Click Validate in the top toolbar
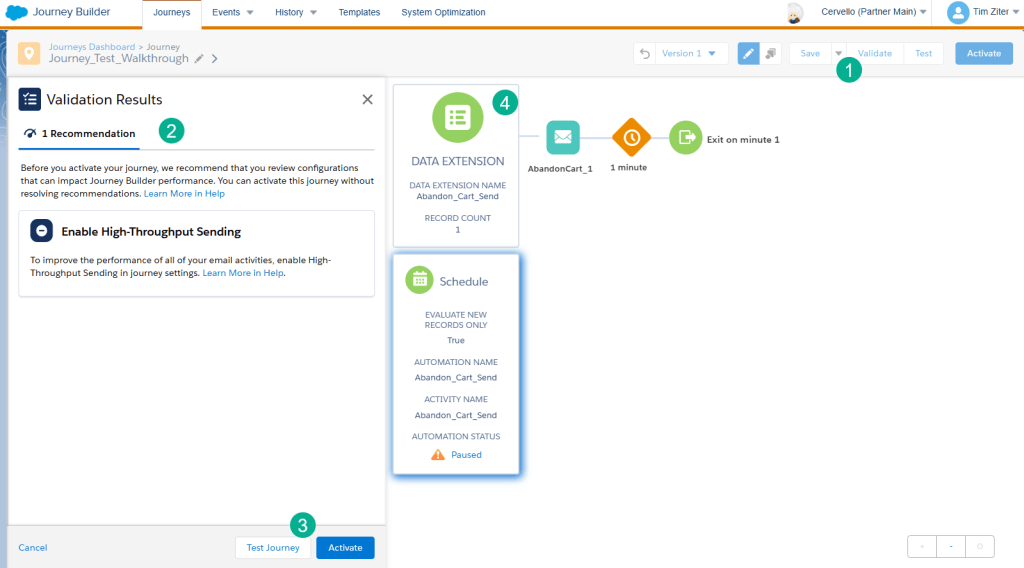This screenshot has width=1024, height=568. click(x=875, y=54)
